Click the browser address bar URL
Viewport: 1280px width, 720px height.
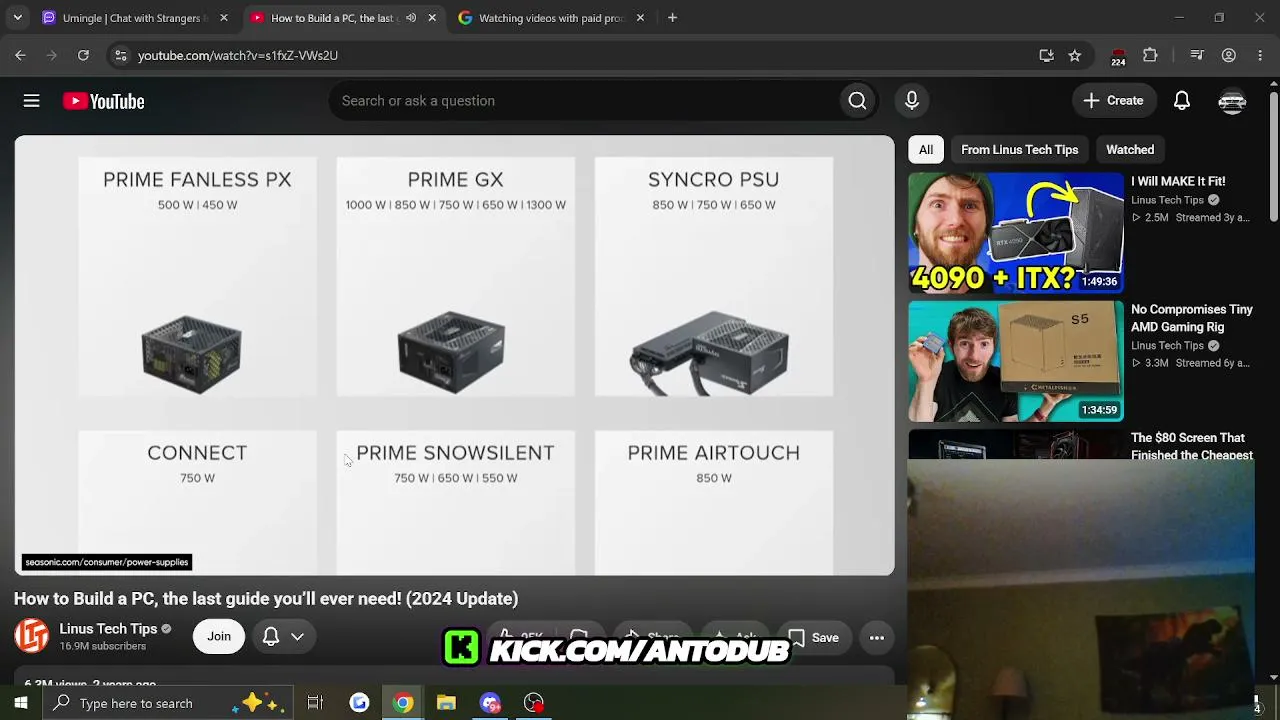pyautogui.click(x=238, y=55)
